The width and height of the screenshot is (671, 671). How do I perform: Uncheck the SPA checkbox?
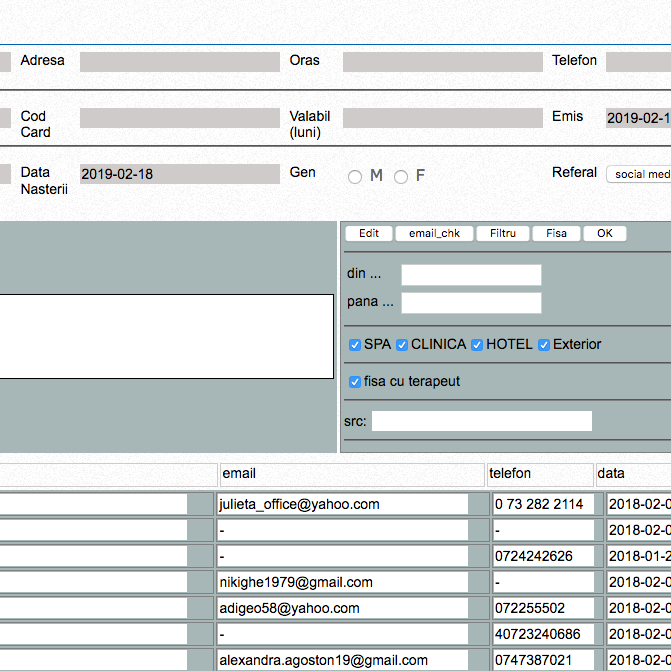(355, 345)
